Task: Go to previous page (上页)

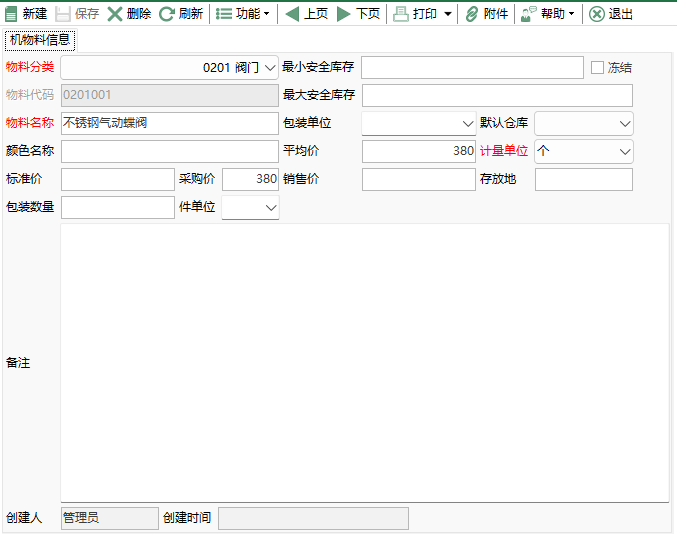Action: pyautogui.click(x=292, y=14)
